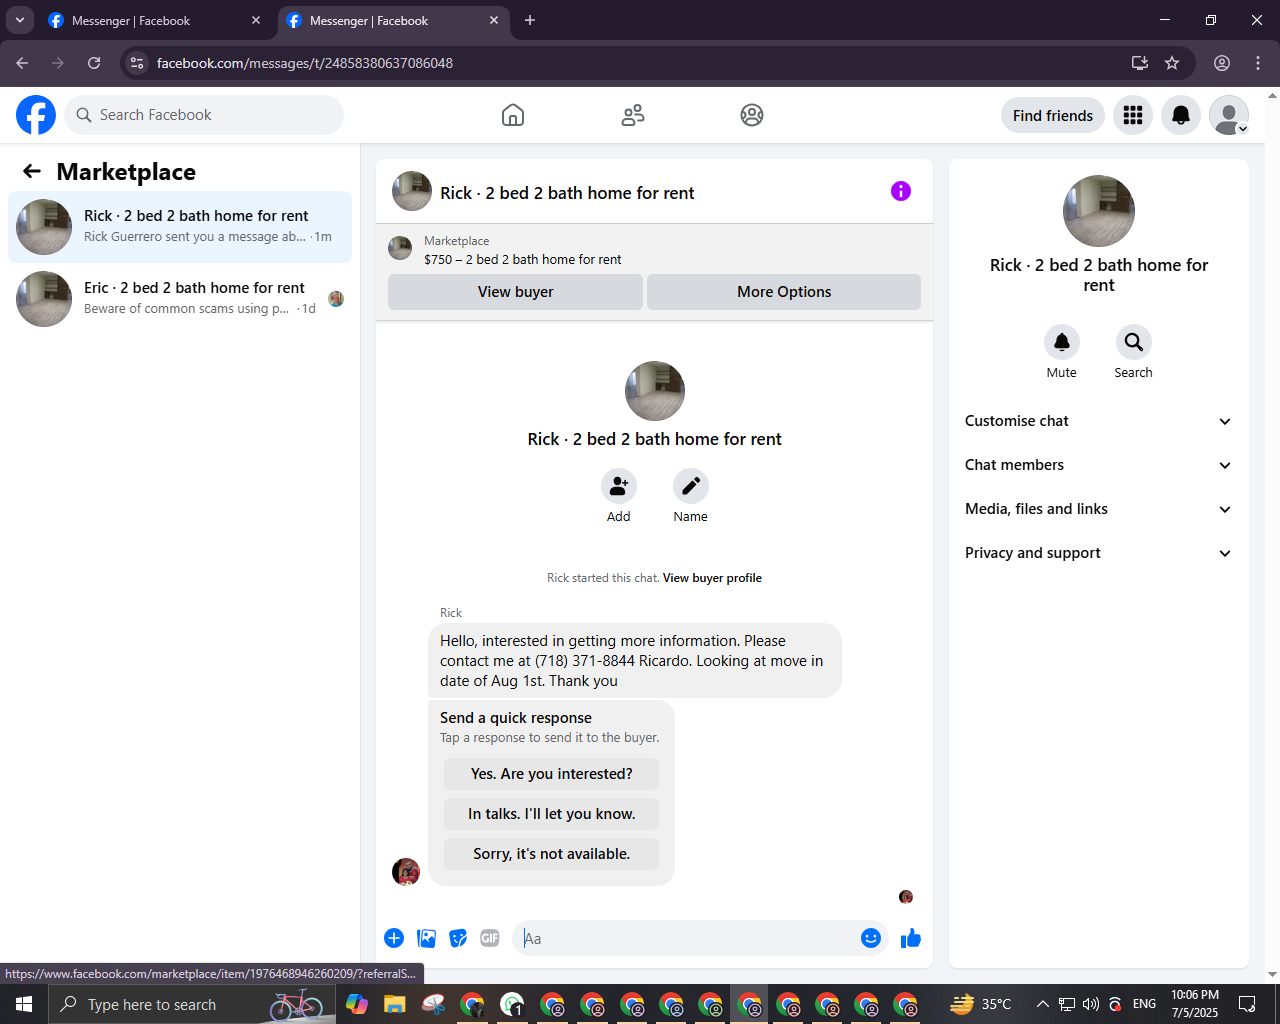The width and height of the screenshot is (1280, 1024).
Task: Click the Find friends button
Action: [1053, 115]
